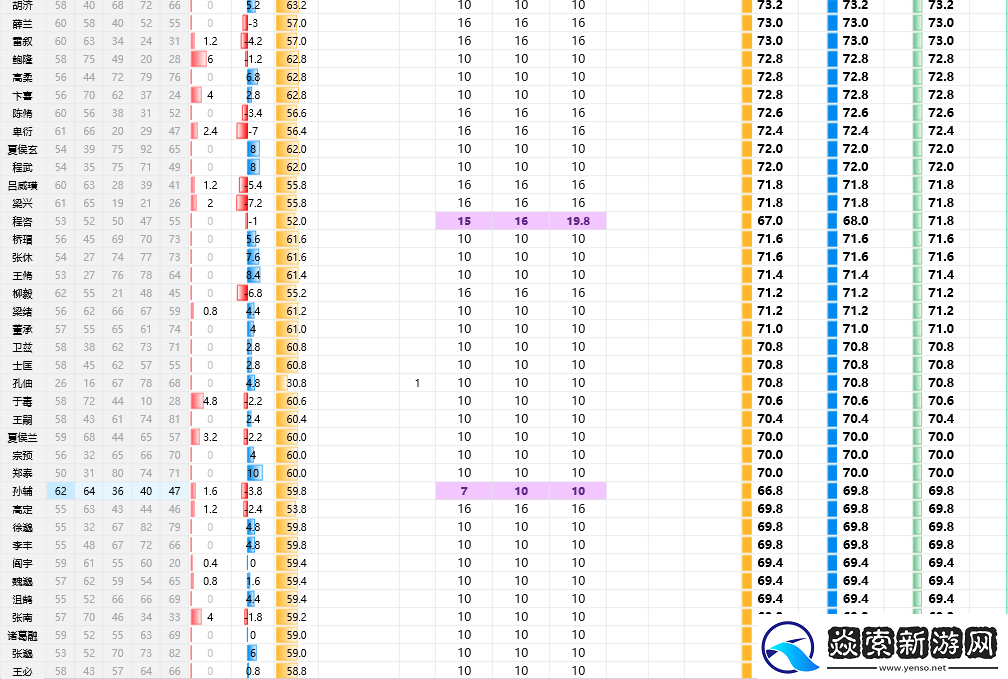Click the highlighted cell 62 in 孙辅's row
This screenshot has width=1008, height=679.
click(x=61, y=491)
